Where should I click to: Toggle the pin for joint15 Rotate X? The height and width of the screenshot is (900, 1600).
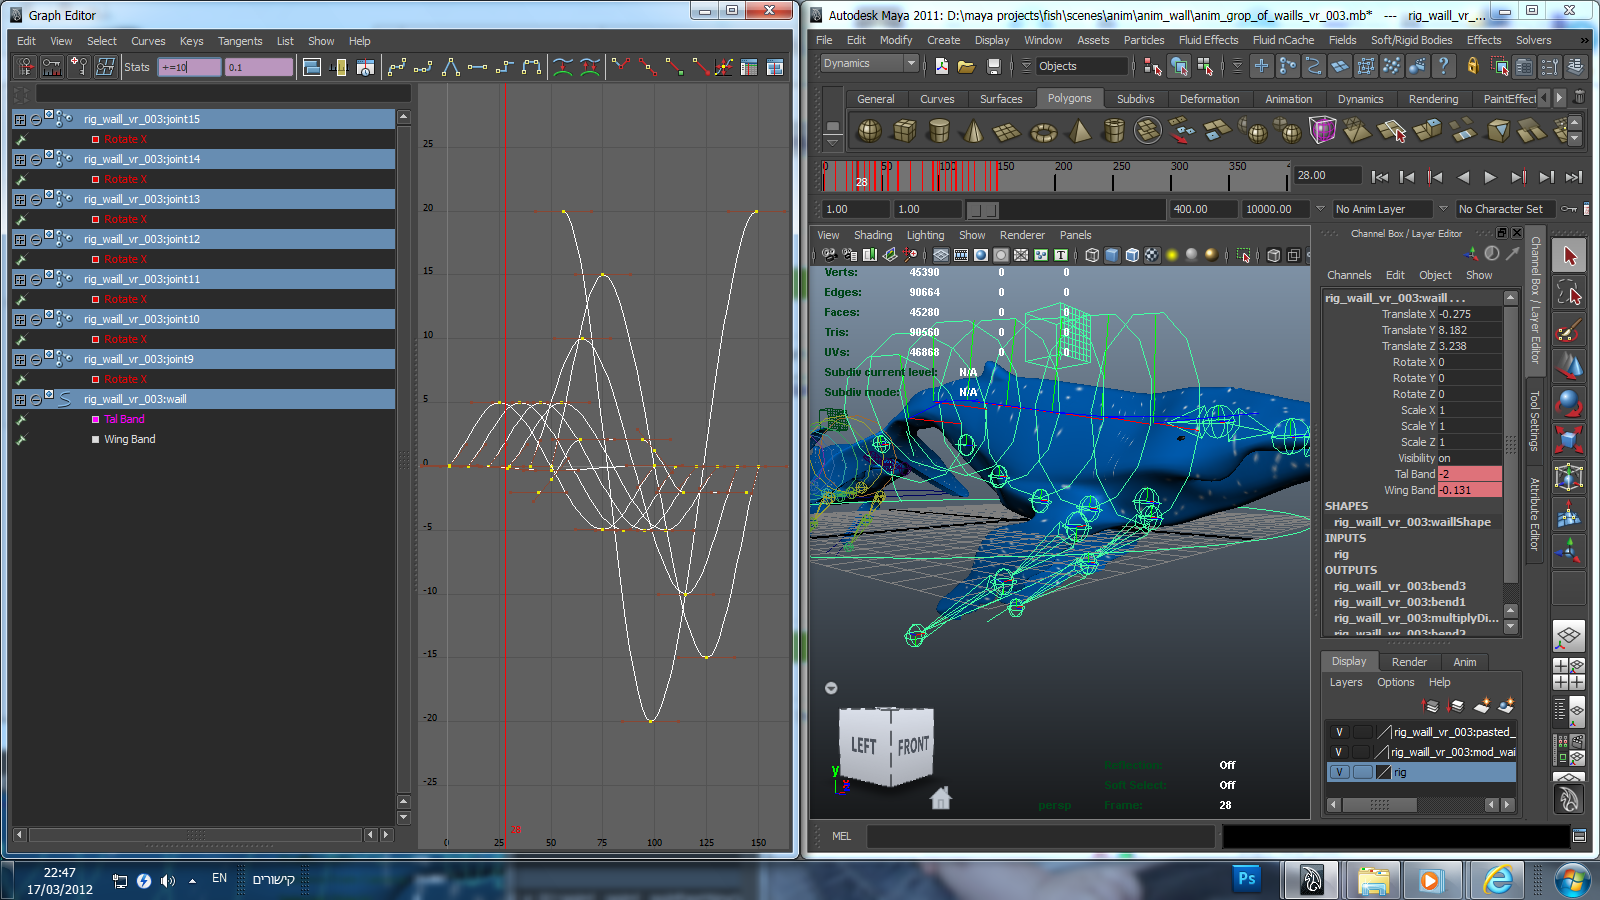pyautogui.click(x=20, y=139)
